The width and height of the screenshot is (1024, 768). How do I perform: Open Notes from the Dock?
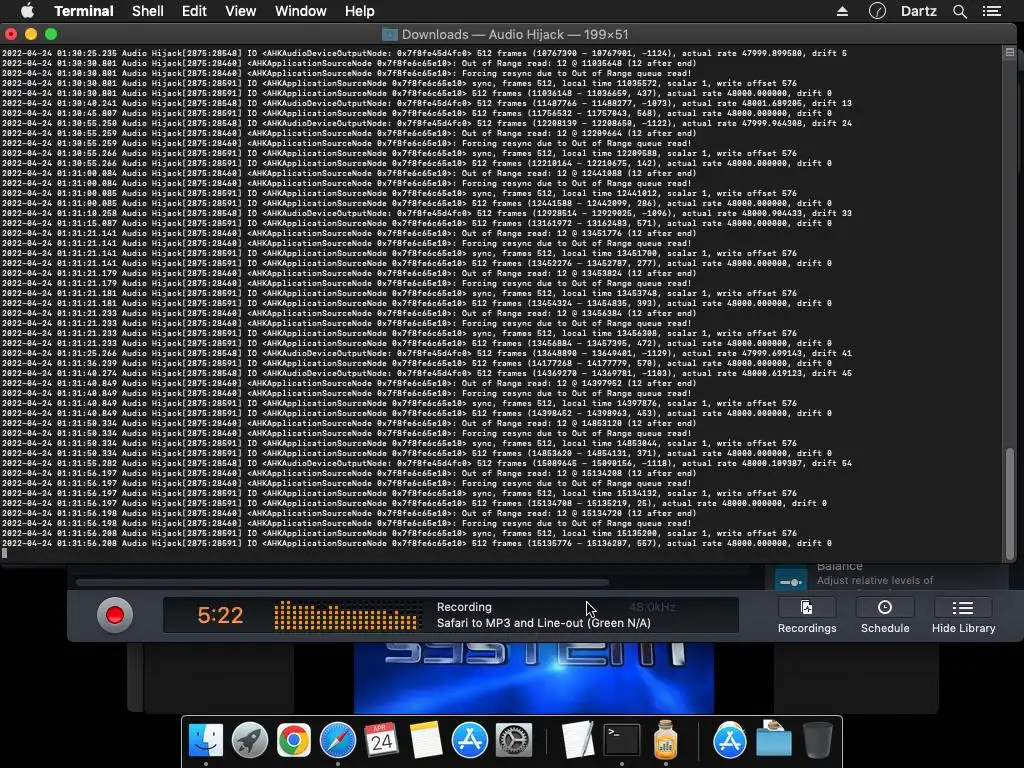click(x=426, y=741)
